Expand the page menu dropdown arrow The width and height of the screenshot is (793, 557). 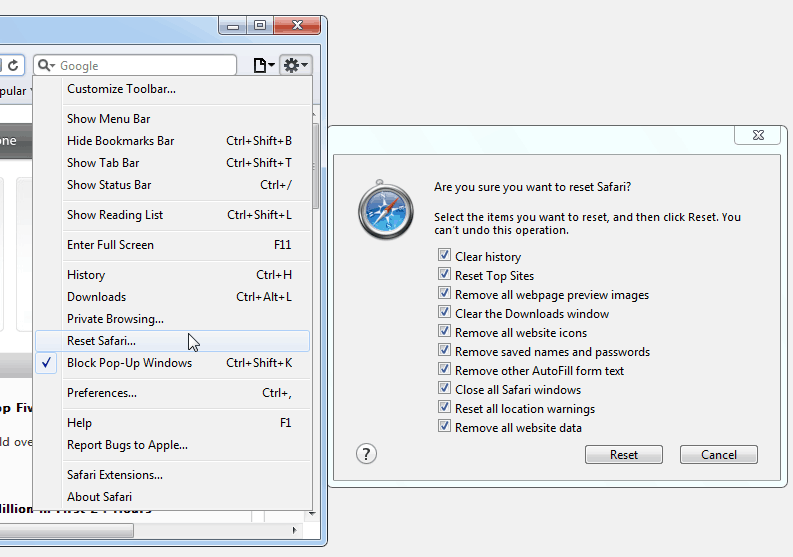[x=271, y=65]
